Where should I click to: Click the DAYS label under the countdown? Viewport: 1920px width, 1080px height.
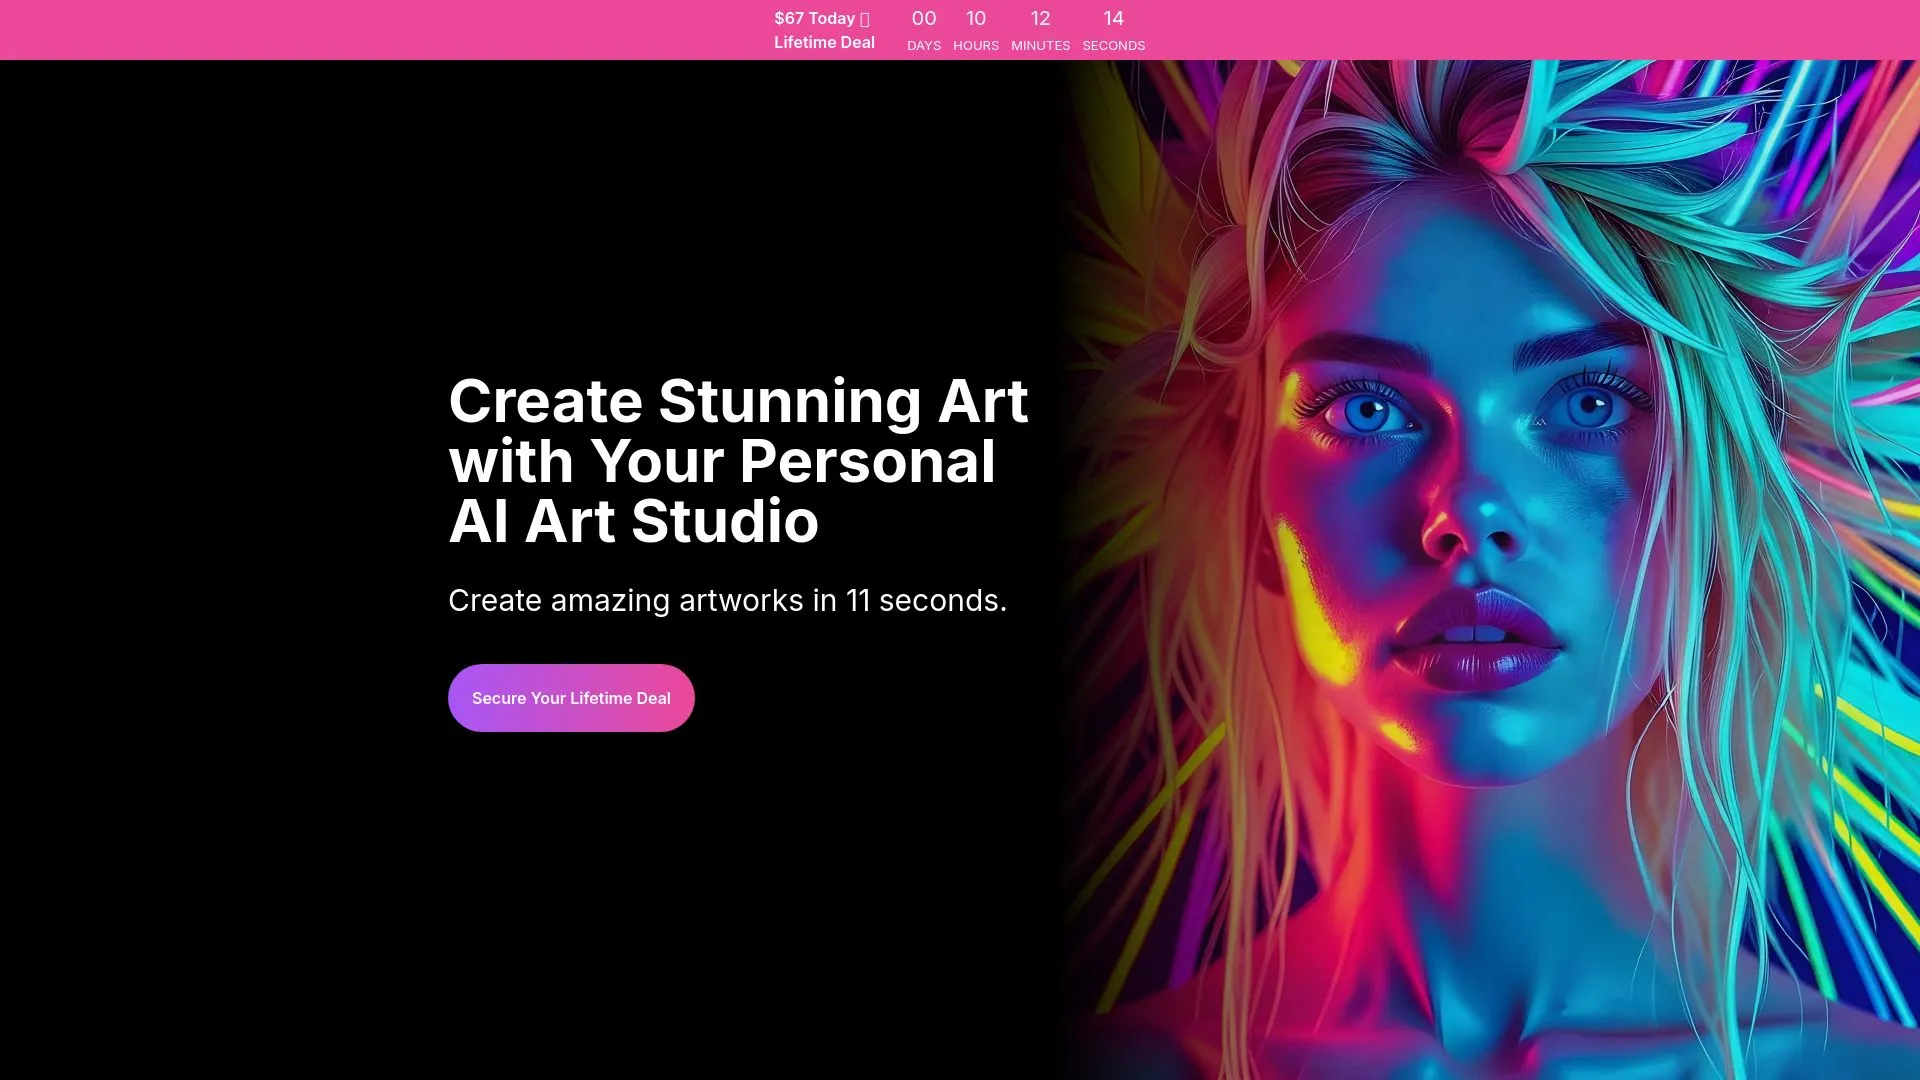pyautogui.click(x=923, y=45)
